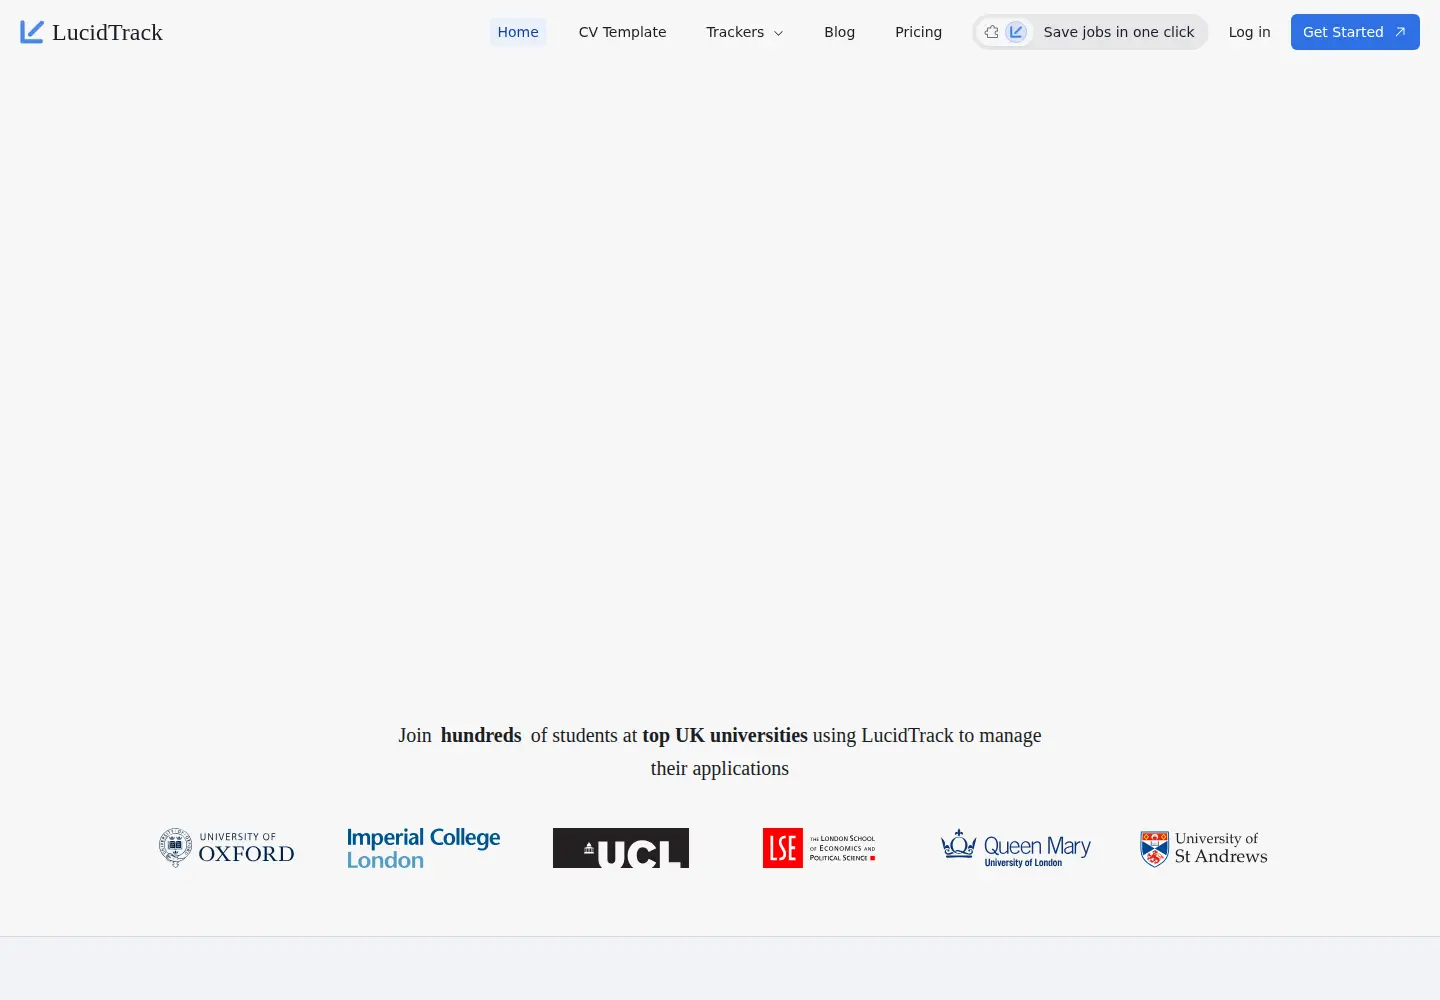
Task: Click the University of St Andrews crest
Action: tap(1155, 849)
